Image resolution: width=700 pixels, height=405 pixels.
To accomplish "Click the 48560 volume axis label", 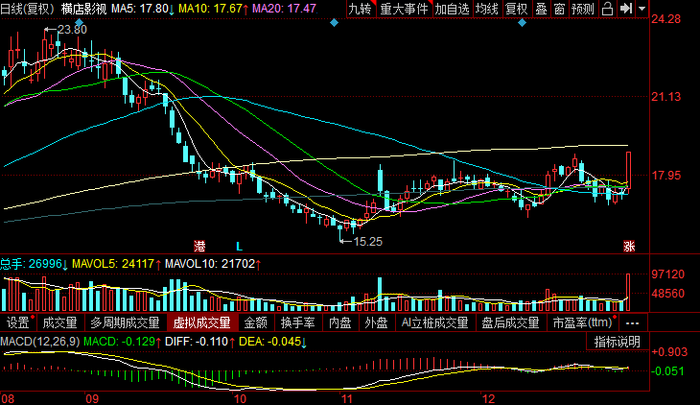I will click(668, 293).
